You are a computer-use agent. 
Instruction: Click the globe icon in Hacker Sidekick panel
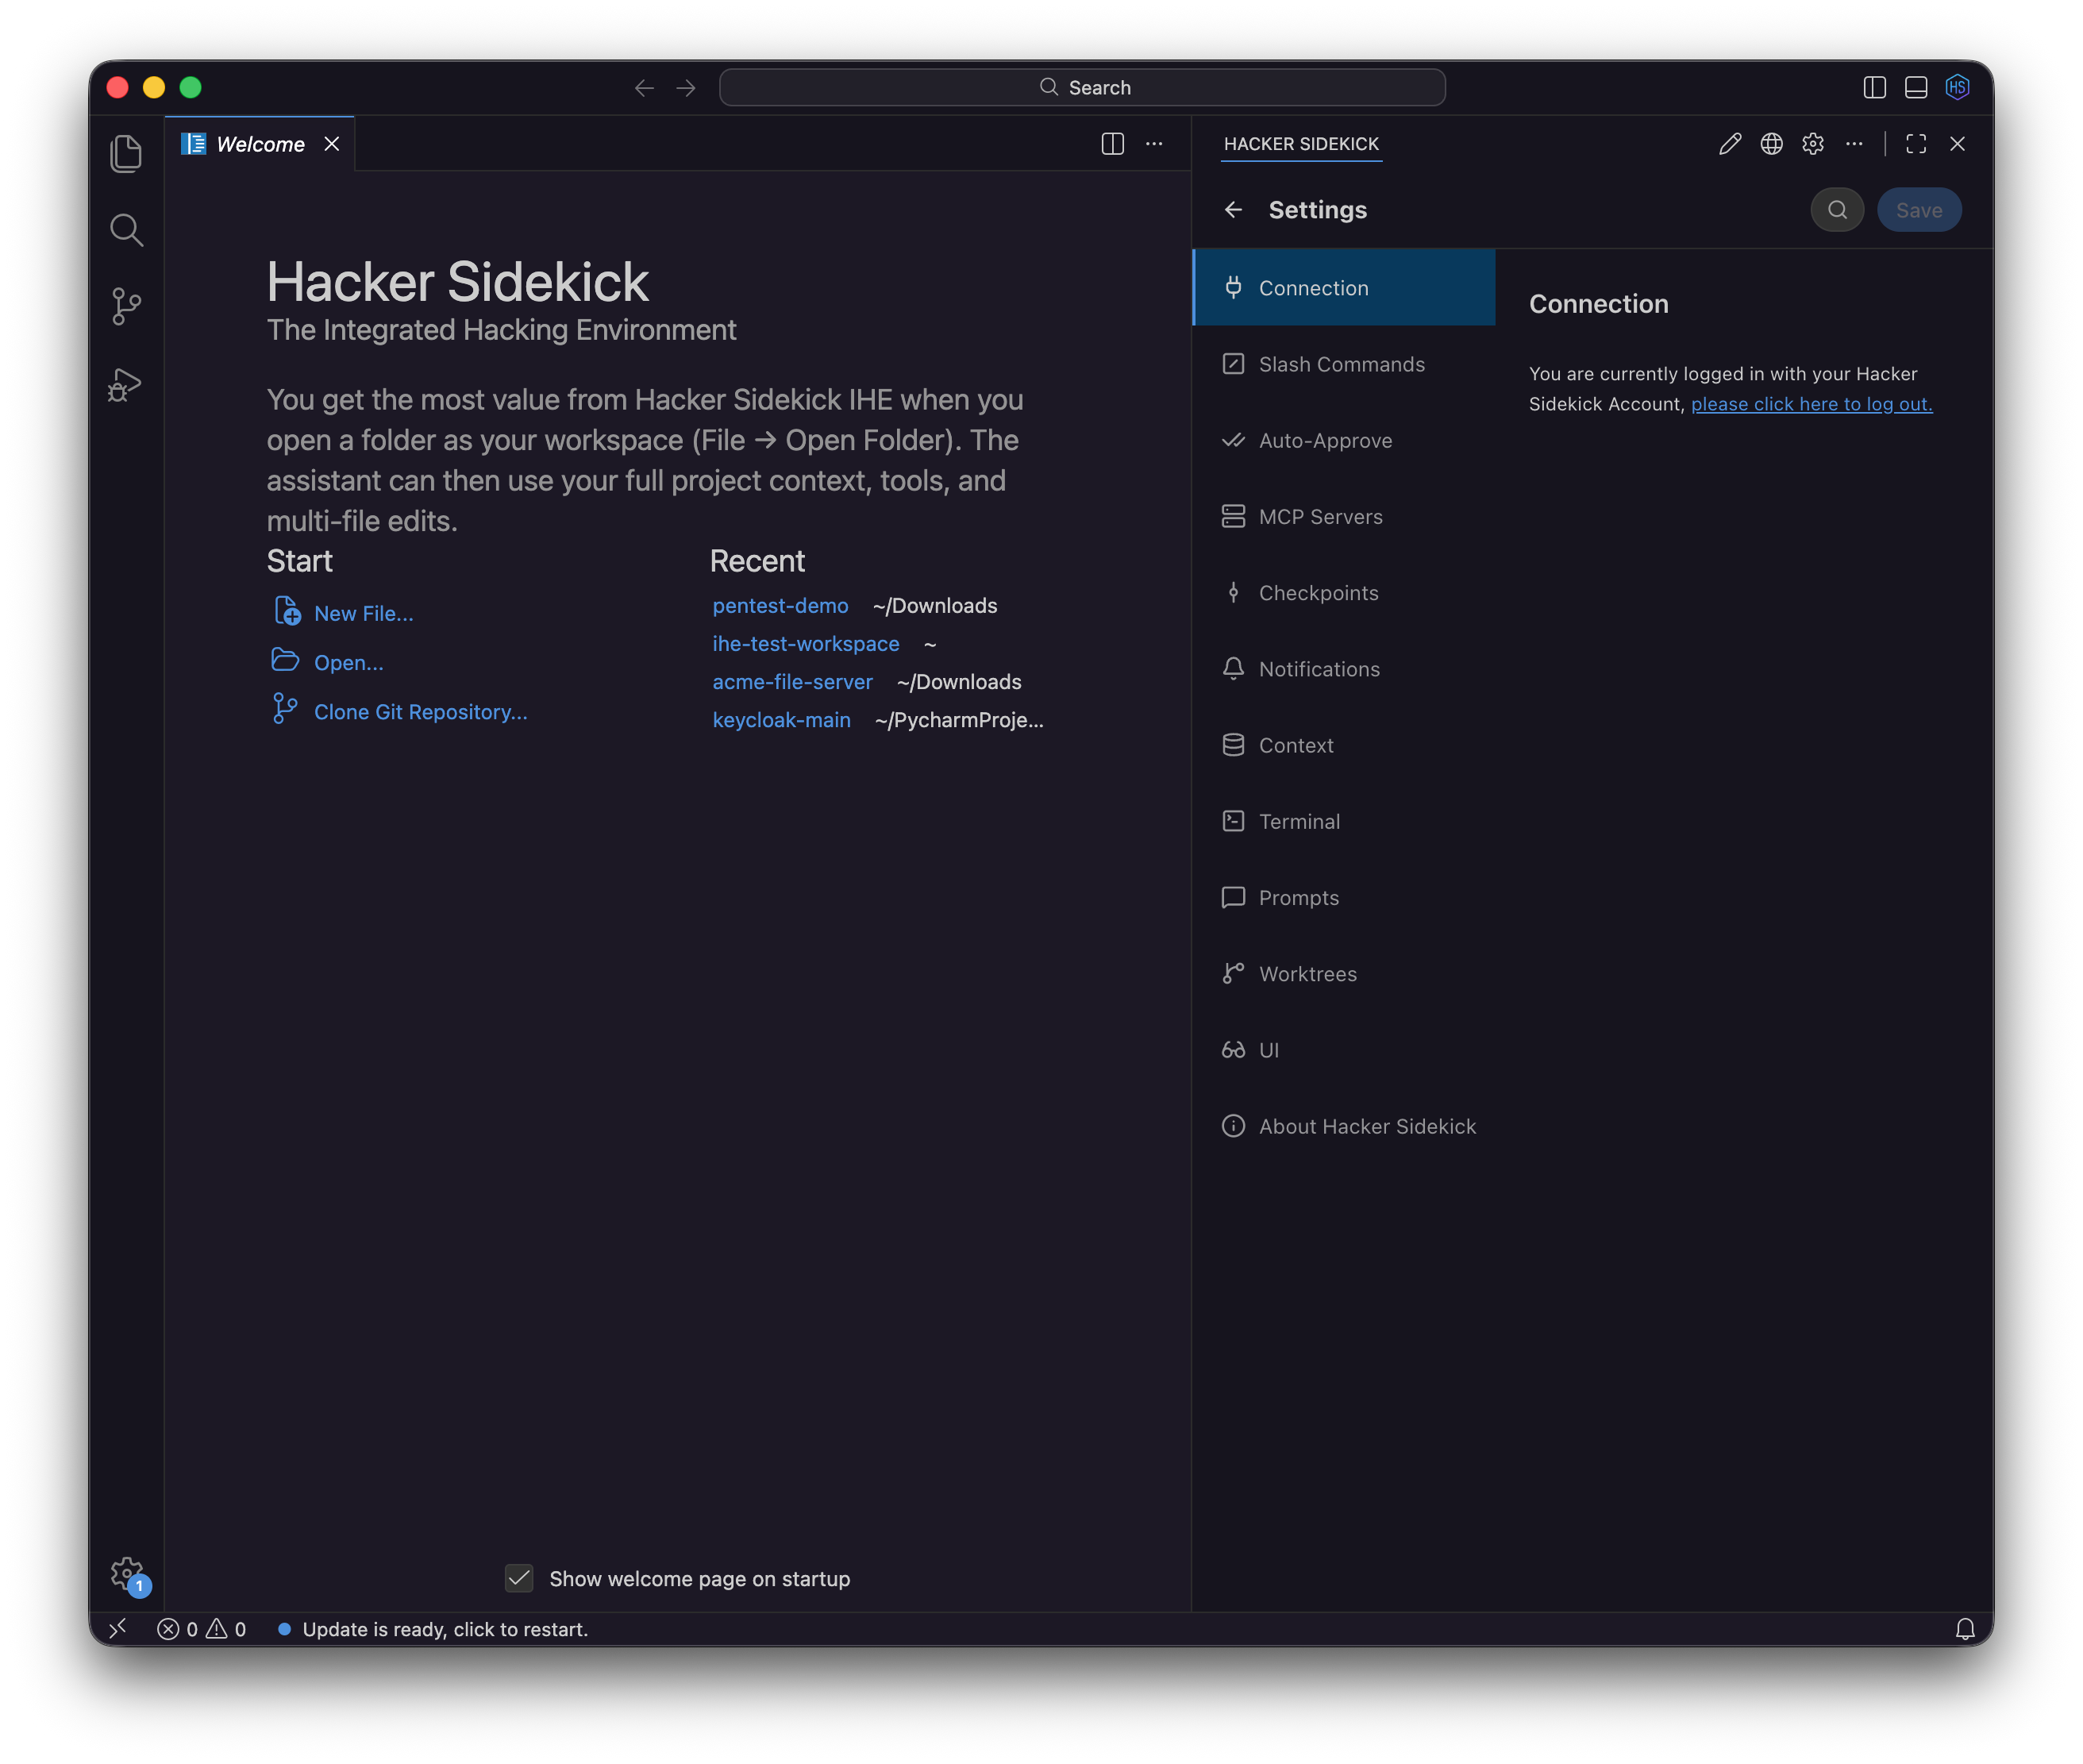coord(1771,144)
